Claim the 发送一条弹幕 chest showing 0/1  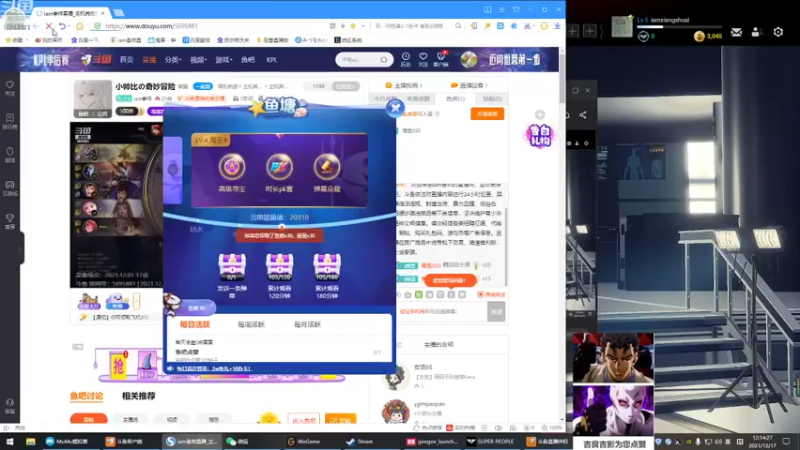coord(232,266)
